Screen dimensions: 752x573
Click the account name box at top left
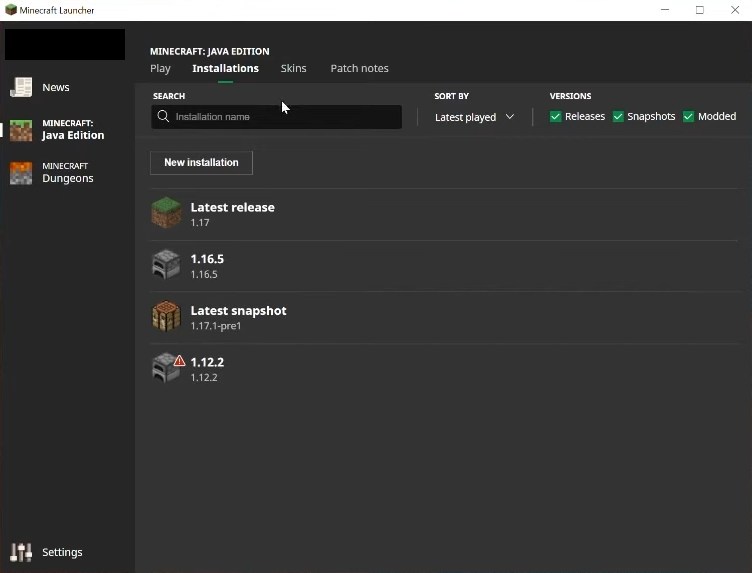[65, 45]
